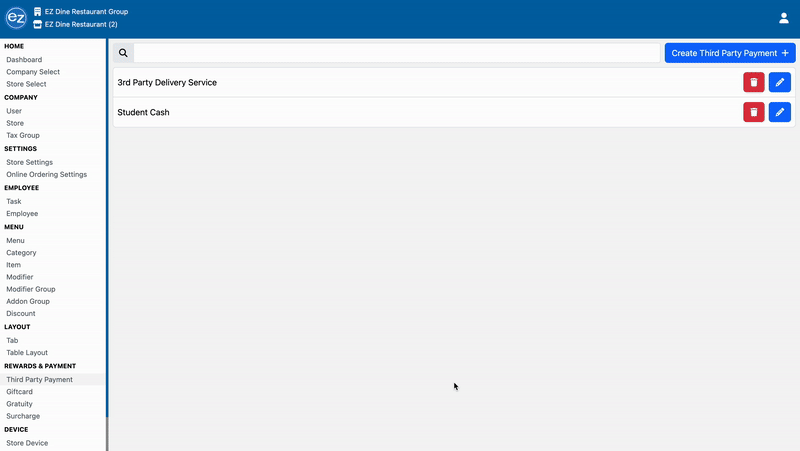
Task: Open Addon Group page
Action: click(x=28, y=302)
